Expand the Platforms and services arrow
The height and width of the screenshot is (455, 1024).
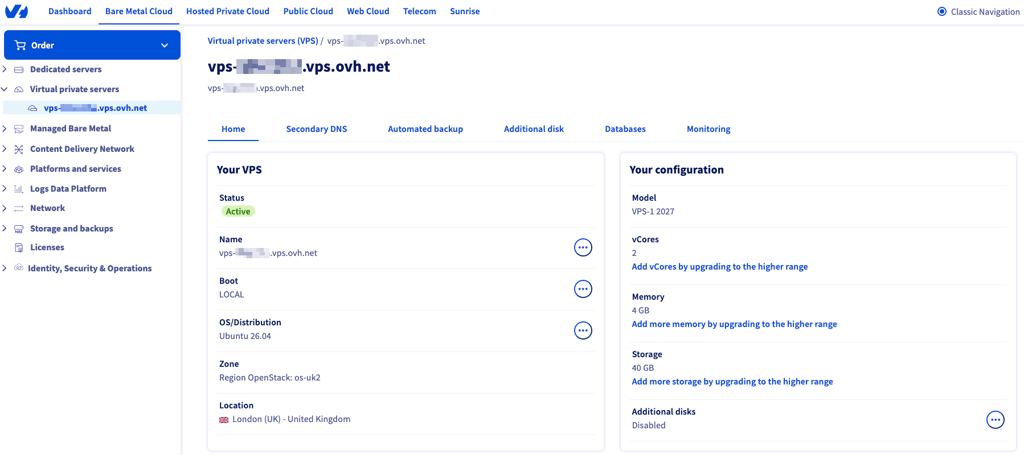pyautogui.click(x=5, y=169)
